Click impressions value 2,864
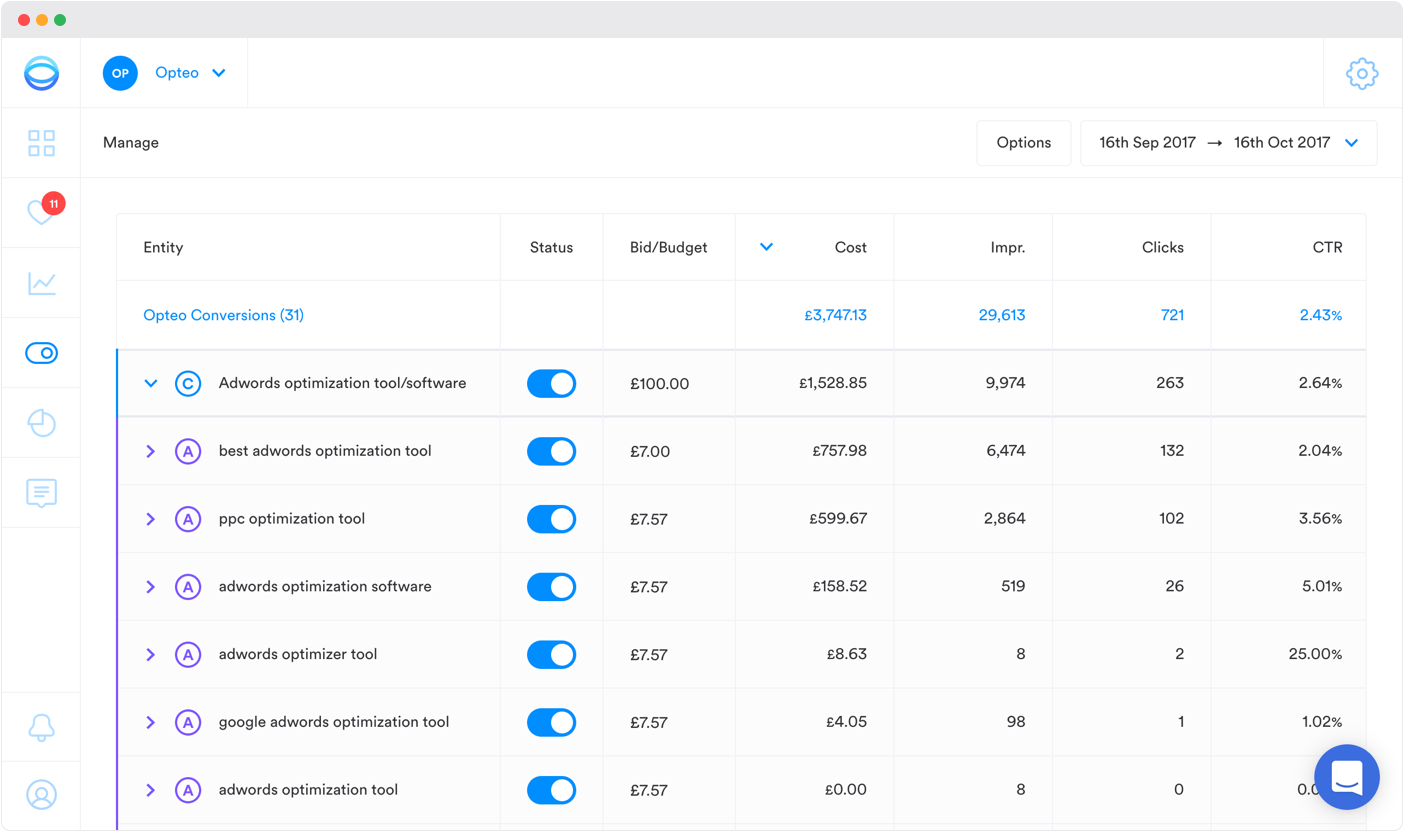Screen dimensions: 1404x832 pyautogui.click(x=1005, y=519)
